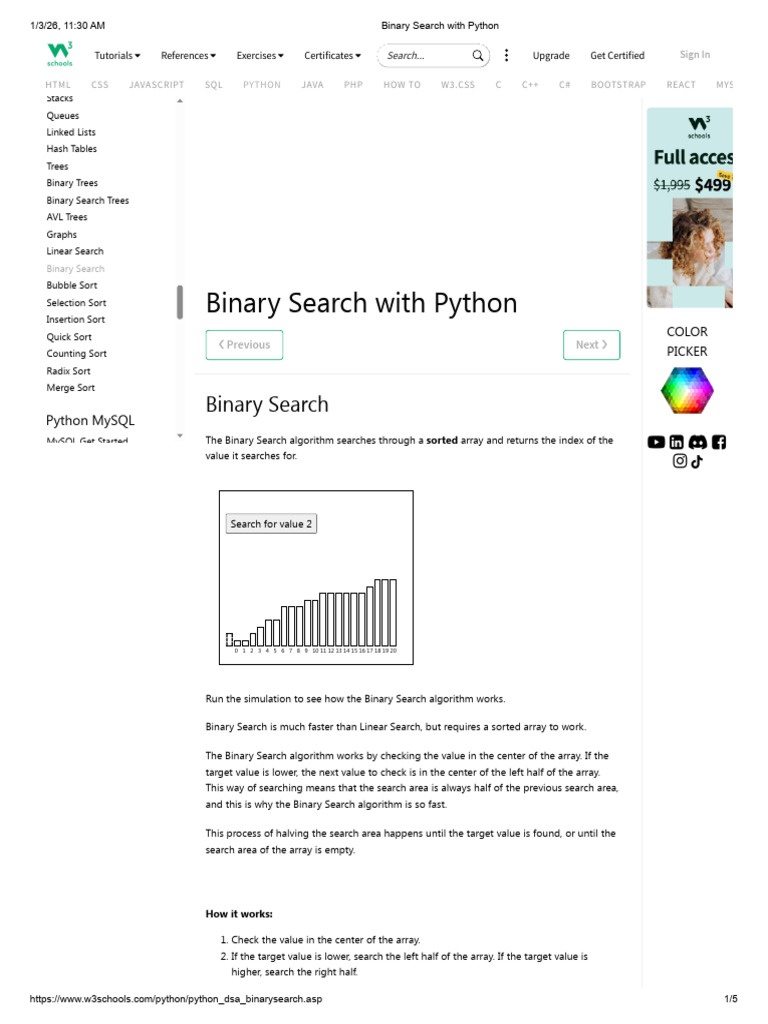This screenshot has height=1024, width=768.
Task: Click the Search for value 2 button
Action: (x=271, y=524)
